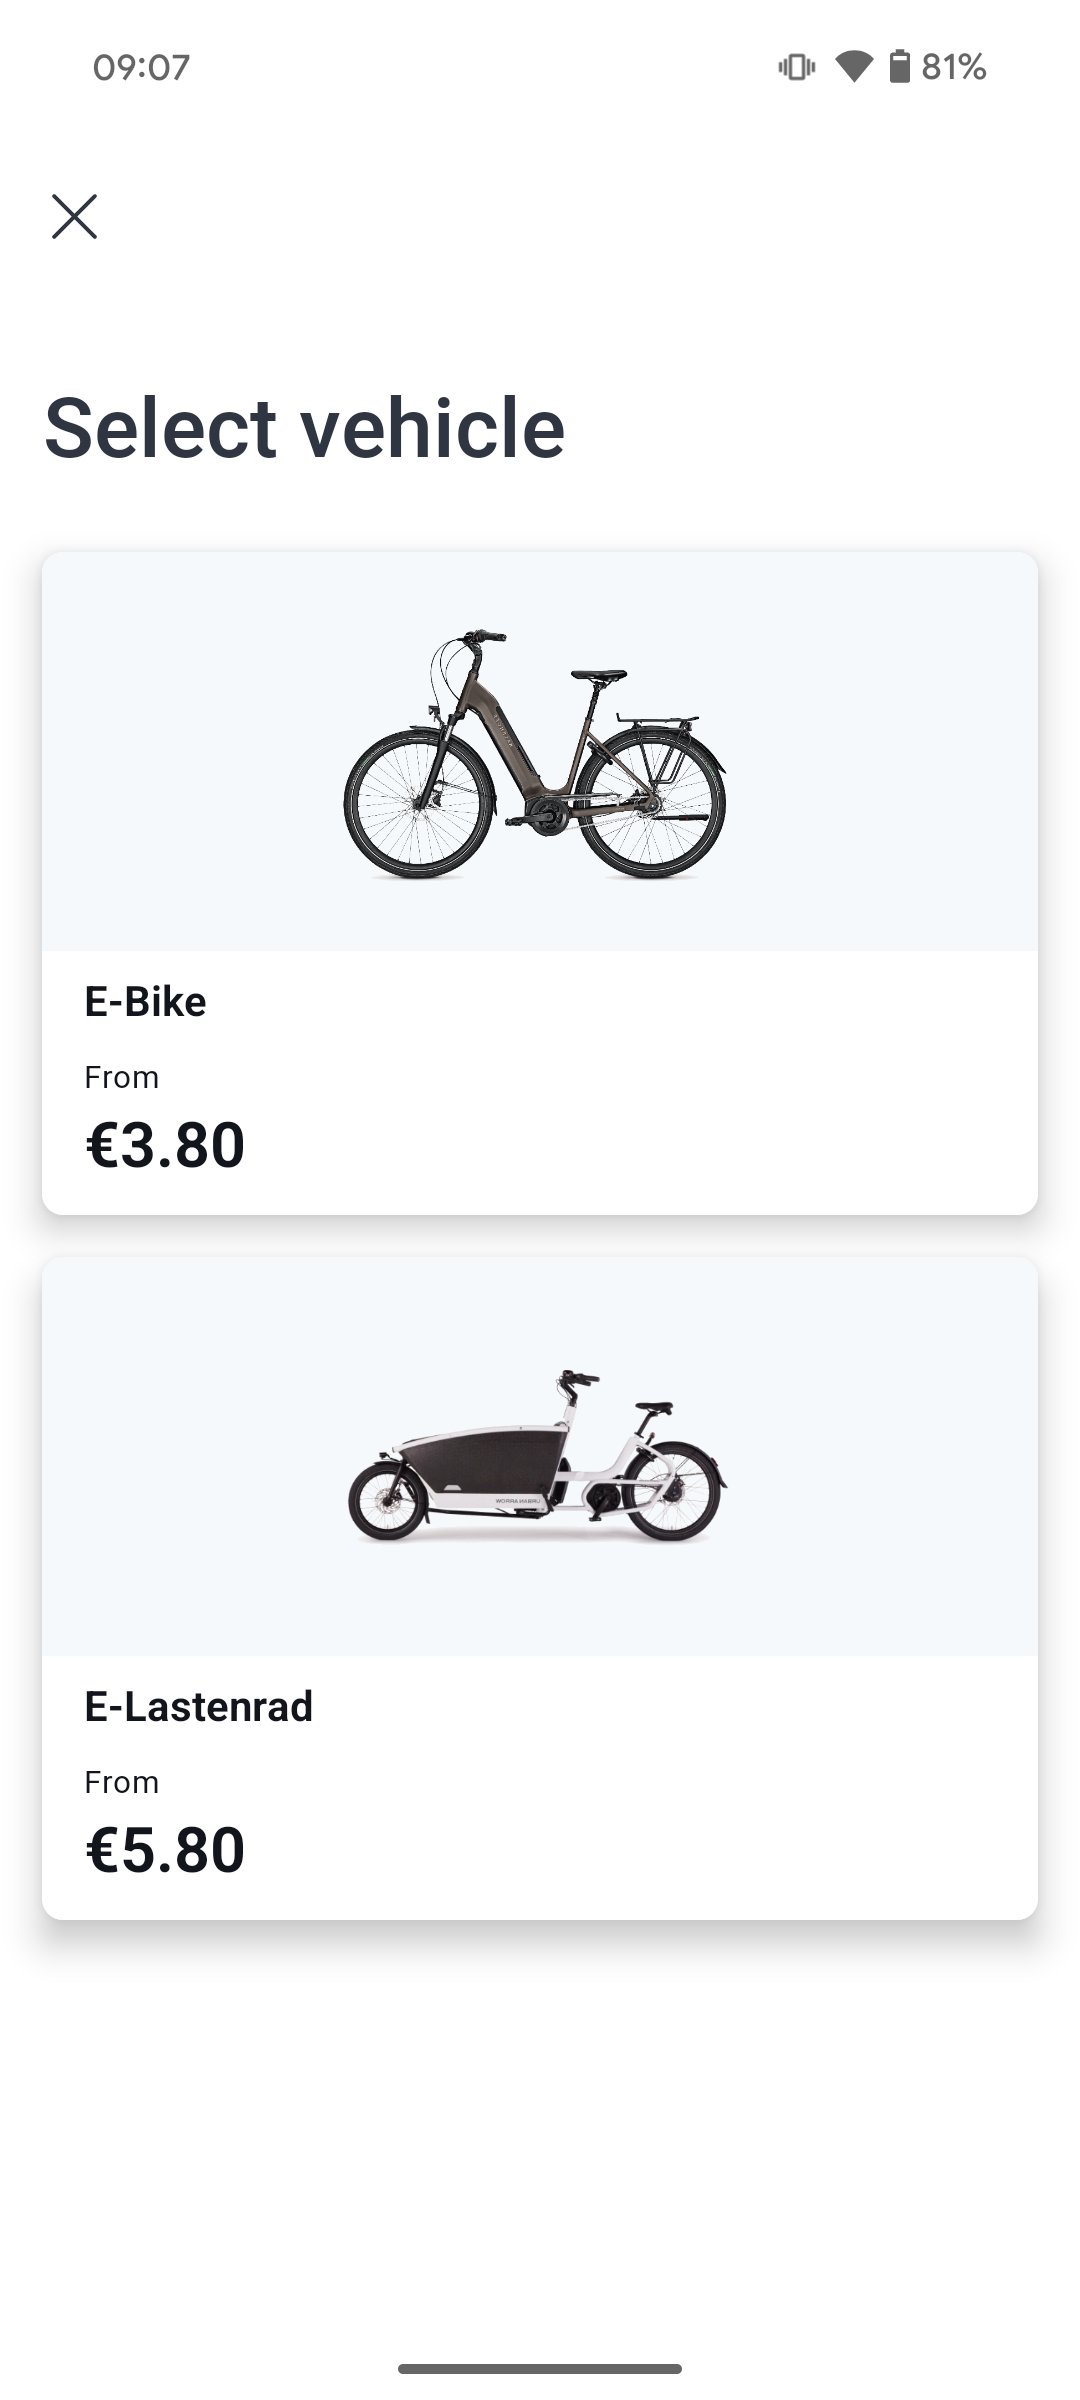
Task: Select the E-Lastenrad title label
Action: [198, 1706]
